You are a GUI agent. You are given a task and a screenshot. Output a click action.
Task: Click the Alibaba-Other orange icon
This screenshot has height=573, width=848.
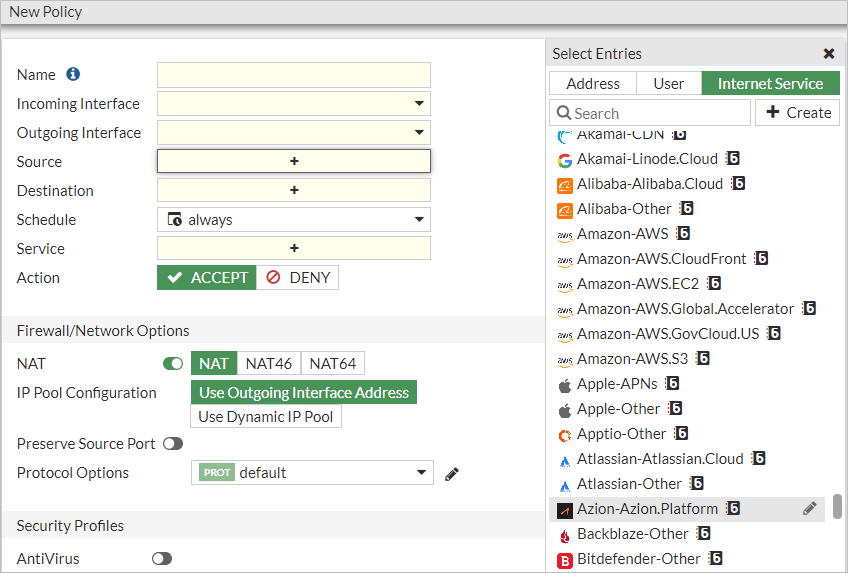point(565,210)
